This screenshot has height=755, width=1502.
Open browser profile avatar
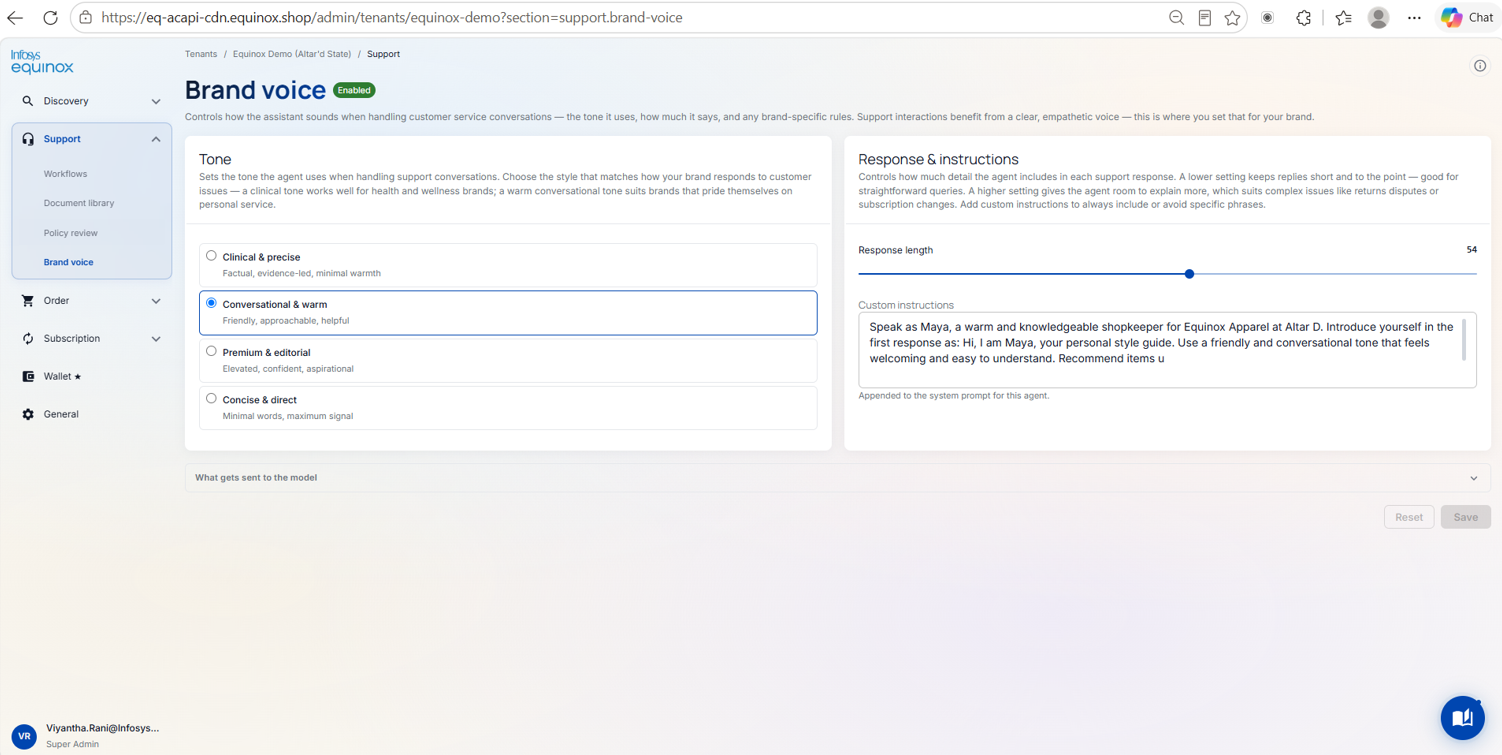pos(1379,18)
